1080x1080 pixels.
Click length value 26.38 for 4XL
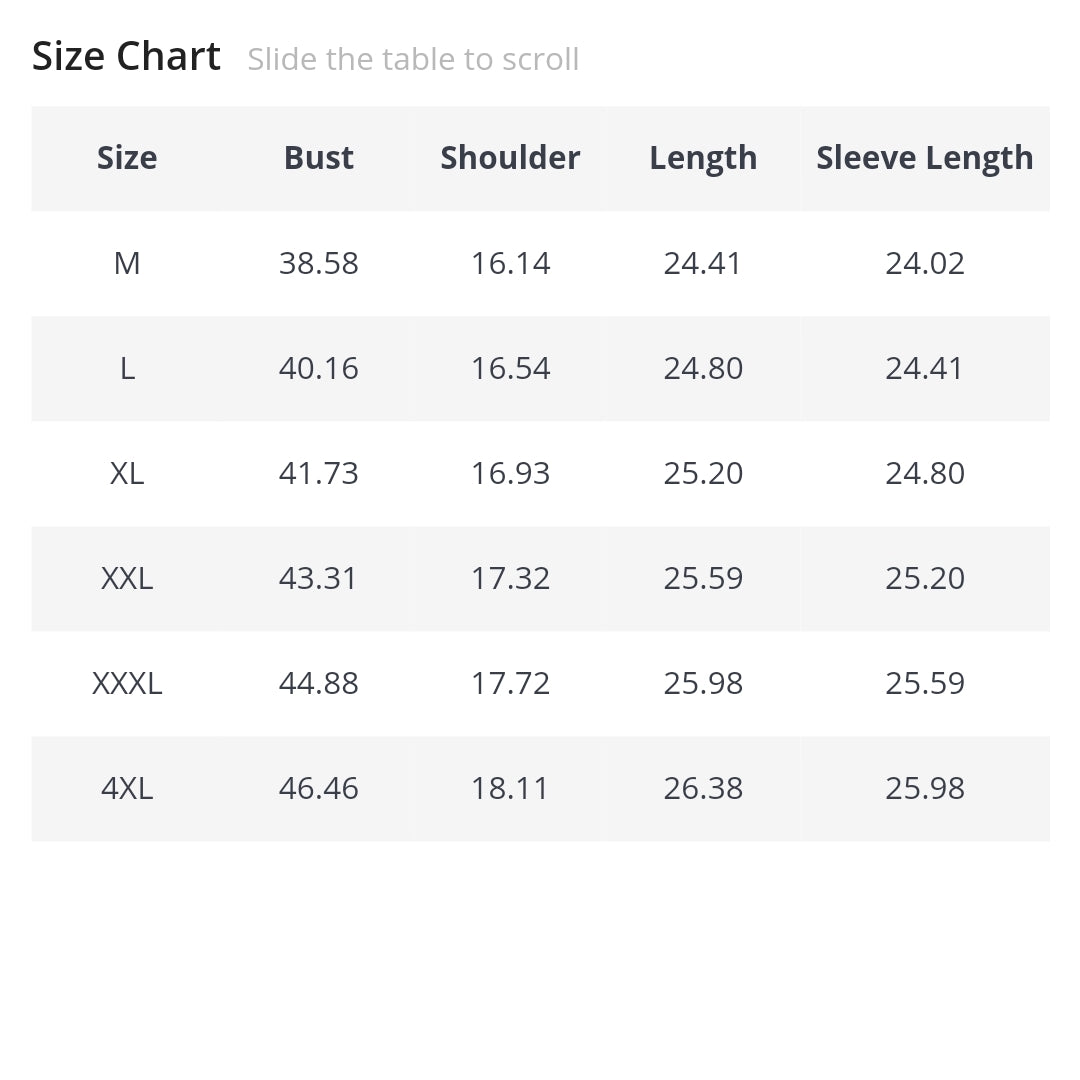703,788
